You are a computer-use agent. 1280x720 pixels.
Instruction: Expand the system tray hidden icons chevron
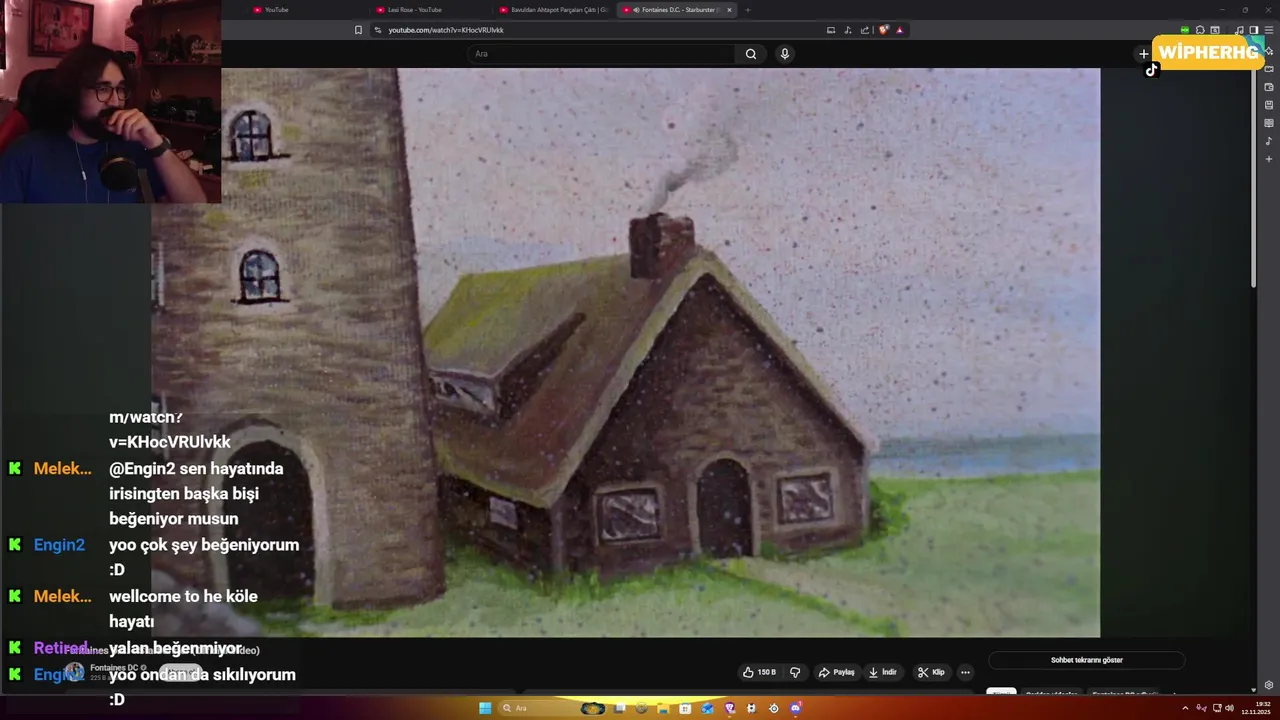[x=1185, y=708]
